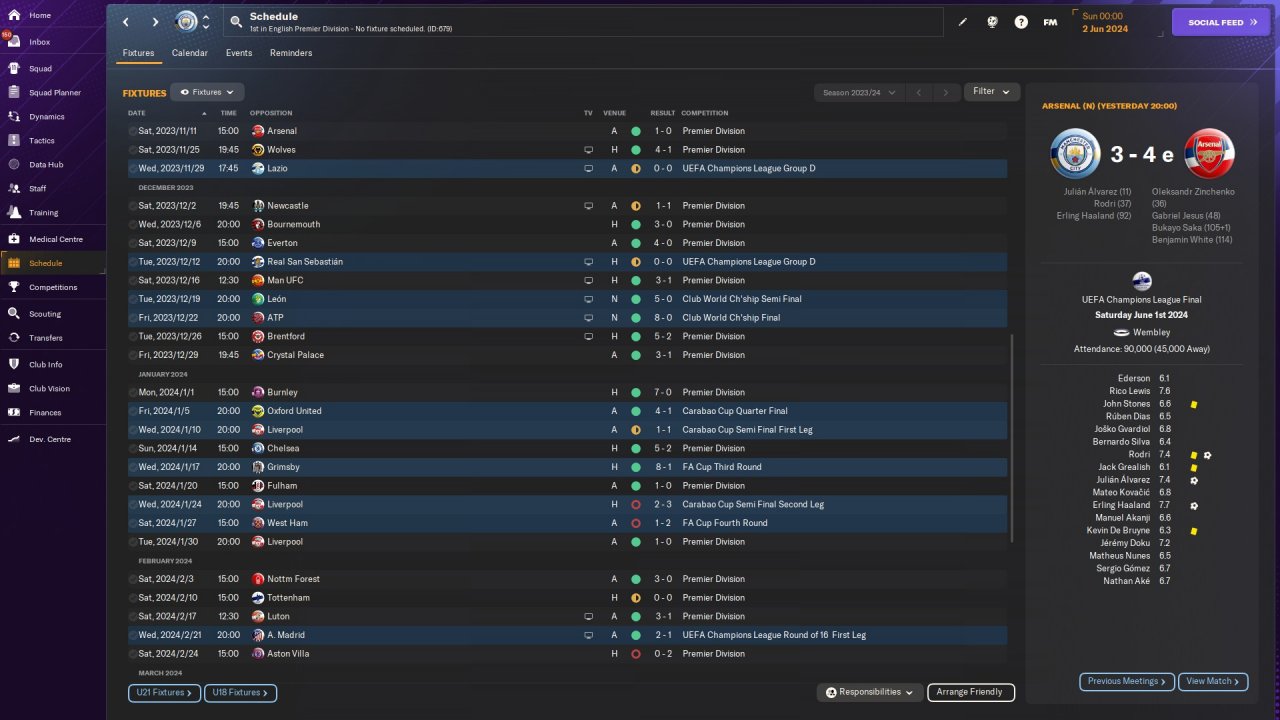The width and height of the screenshot is (1280, 720).
Task: Toggle the circle on the Arsenal fixture row
Action: coord(133,131)
